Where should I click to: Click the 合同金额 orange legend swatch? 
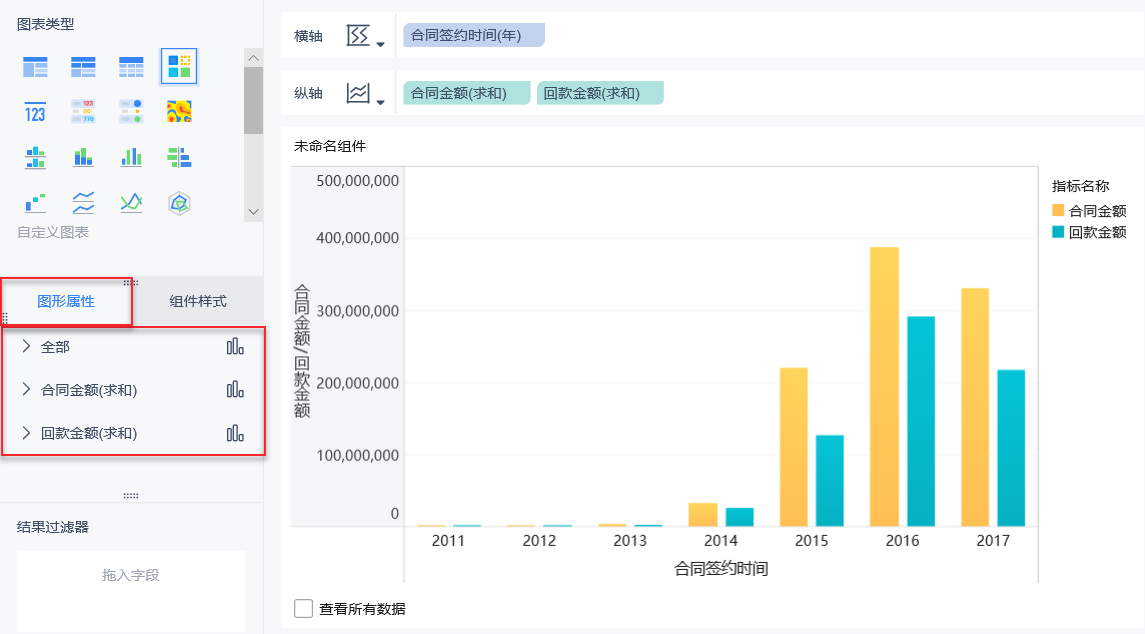(1058, 211)
